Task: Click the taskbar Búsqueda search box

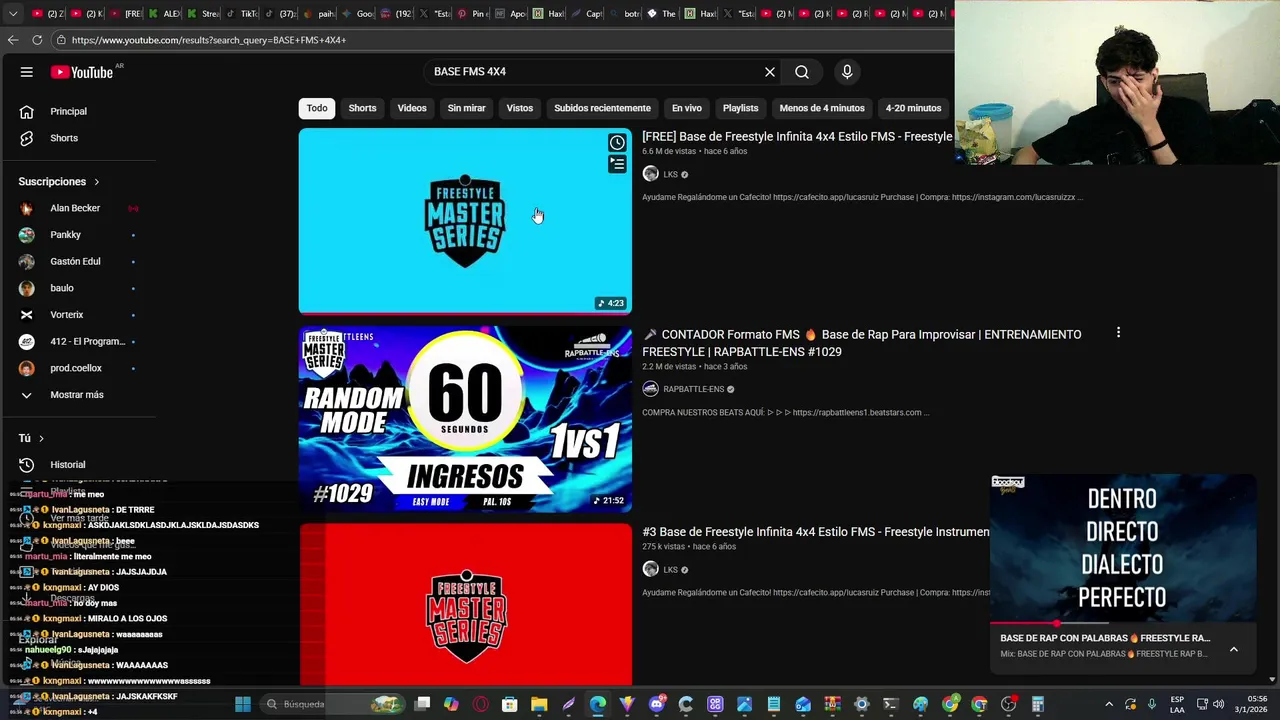Action: [334, 704]
